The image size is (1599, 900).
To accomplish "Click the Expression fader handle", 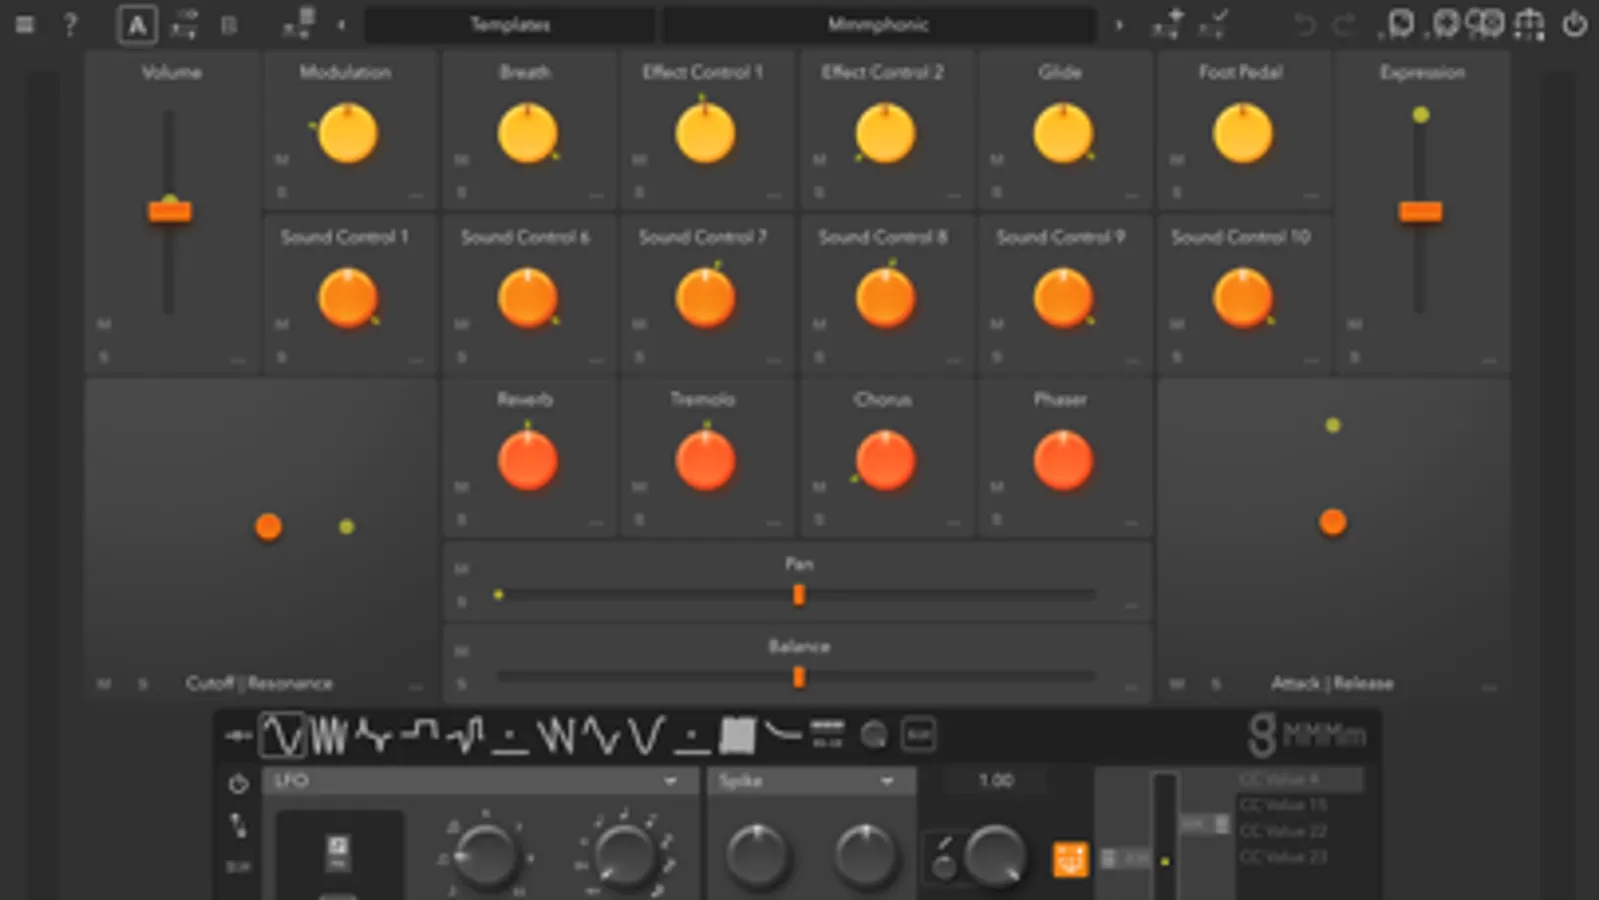I will coord(1420,211).
